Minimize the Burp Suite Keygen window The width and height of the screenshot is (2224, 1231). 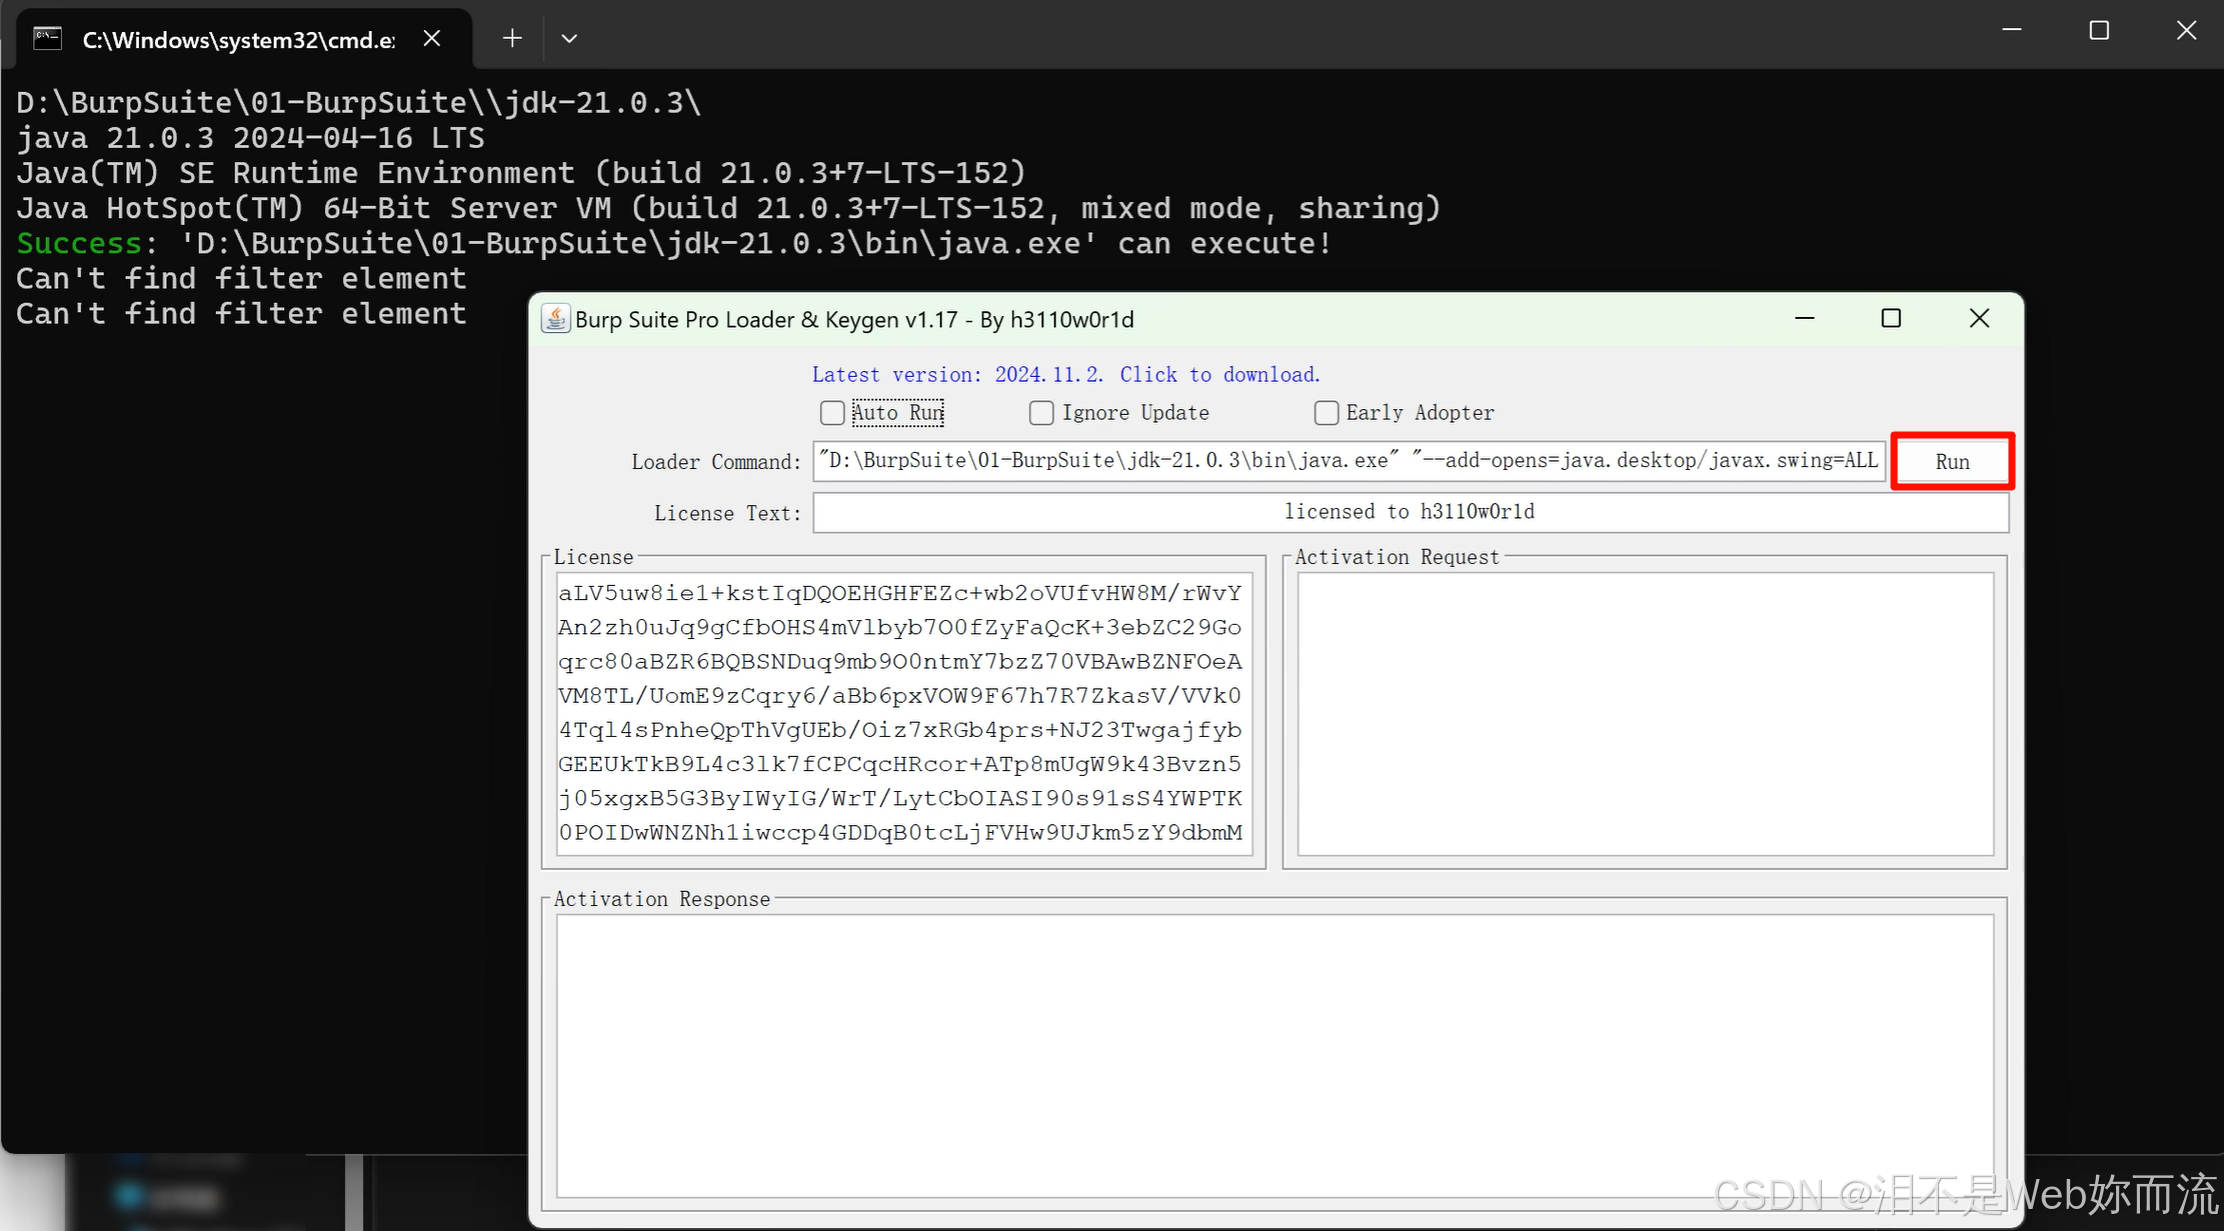[x=1804, y=319]
